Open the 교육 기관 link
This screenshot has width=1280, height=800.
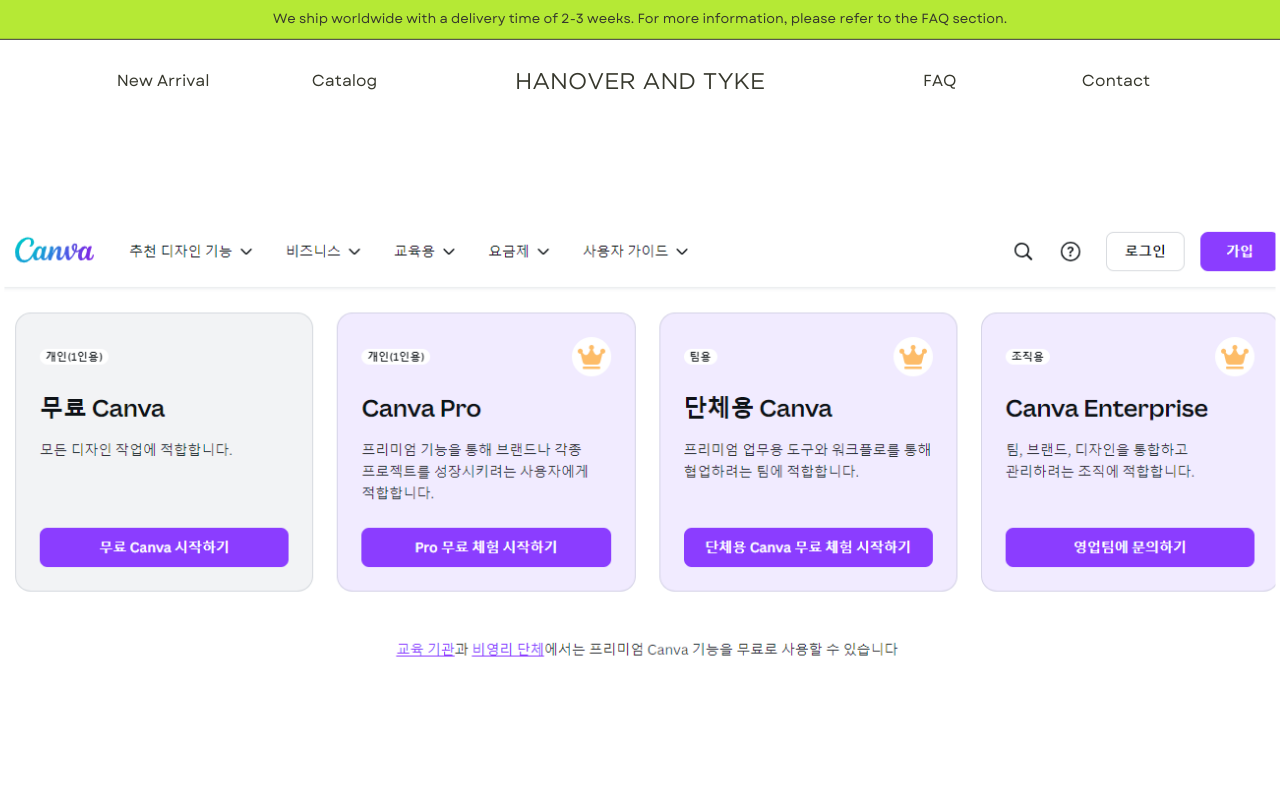(x=425, y=649)
